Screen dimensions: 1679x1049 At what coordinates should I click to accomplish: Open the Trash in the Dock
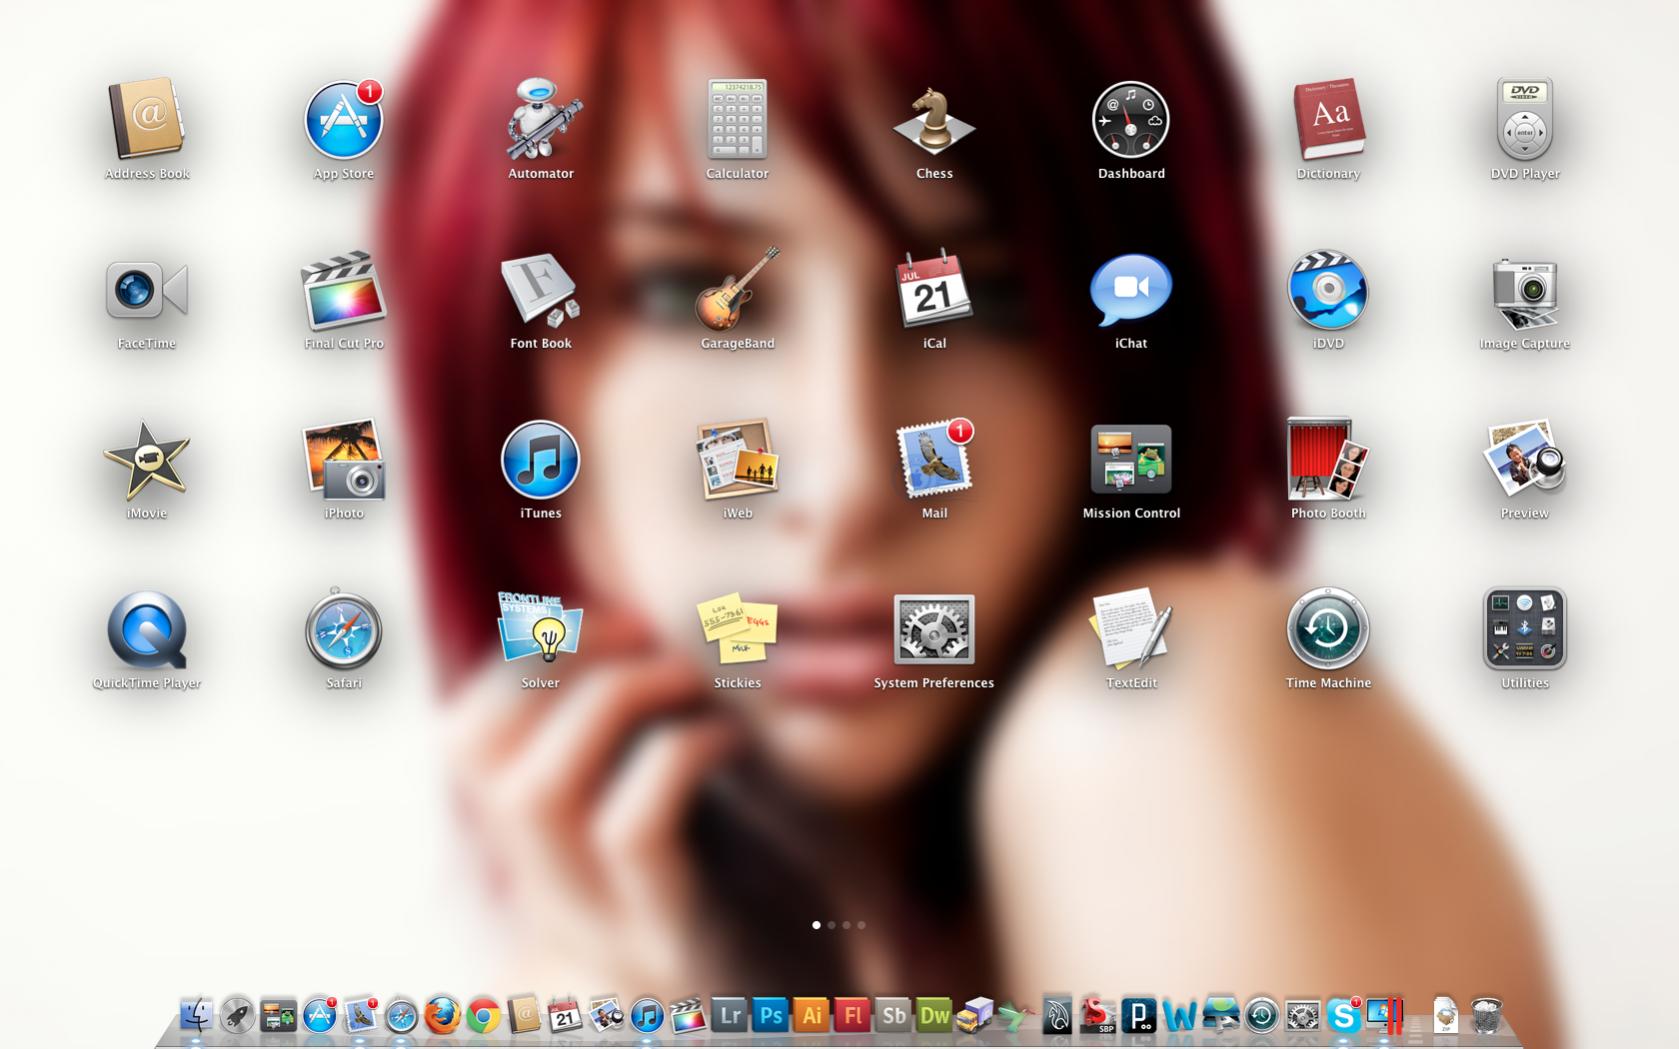(1487, 1015)
